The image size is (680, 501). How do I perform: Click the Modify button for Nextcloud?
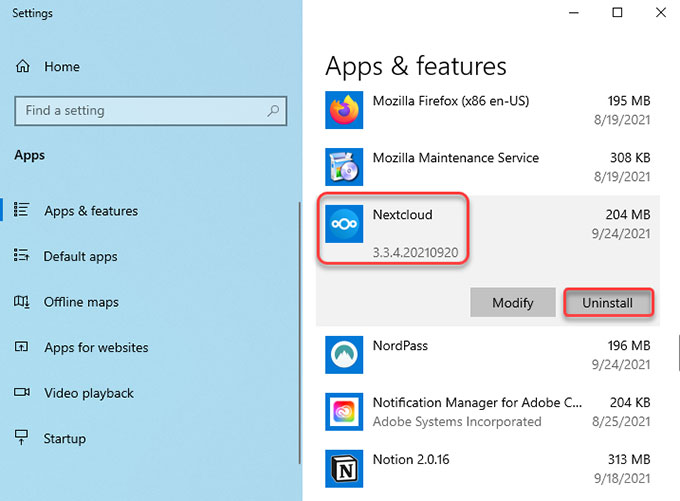coord(513,302)
